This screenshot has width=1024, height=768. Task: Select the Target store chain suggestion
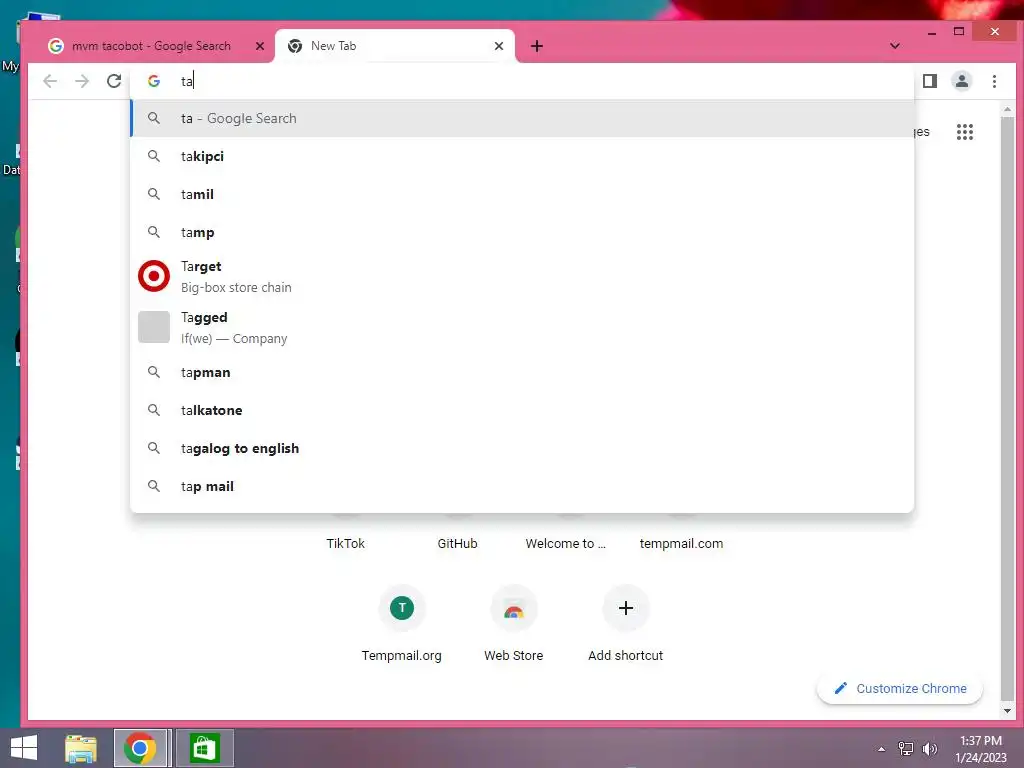[522, 276]
